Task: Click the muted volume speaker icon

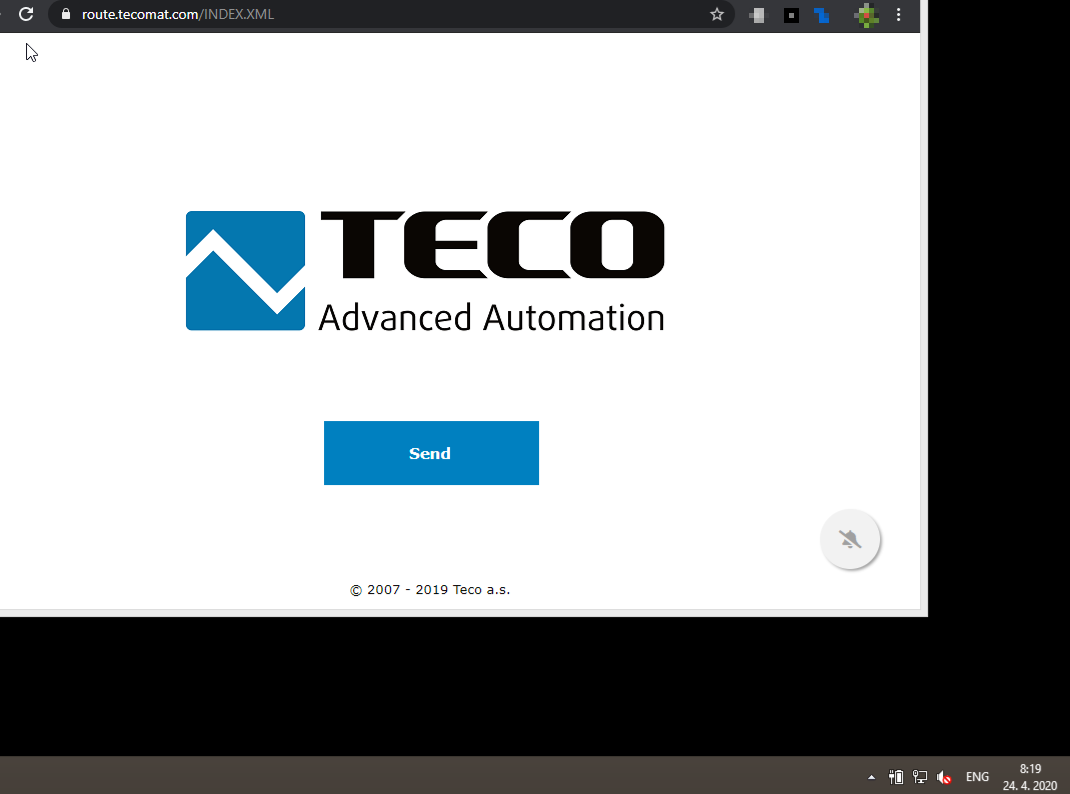Action: tap(944, 777)
